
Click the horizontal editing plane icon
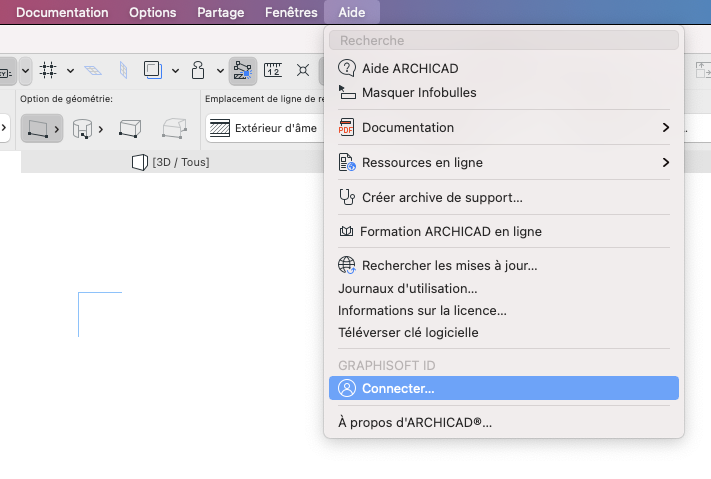click(x=93, y=70)
